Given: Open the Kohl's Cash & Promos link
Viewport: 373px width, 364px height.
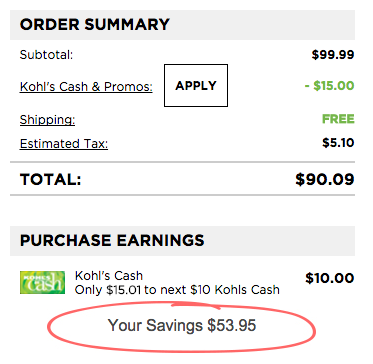Looking at the screenshot, I should pos(86,87).
